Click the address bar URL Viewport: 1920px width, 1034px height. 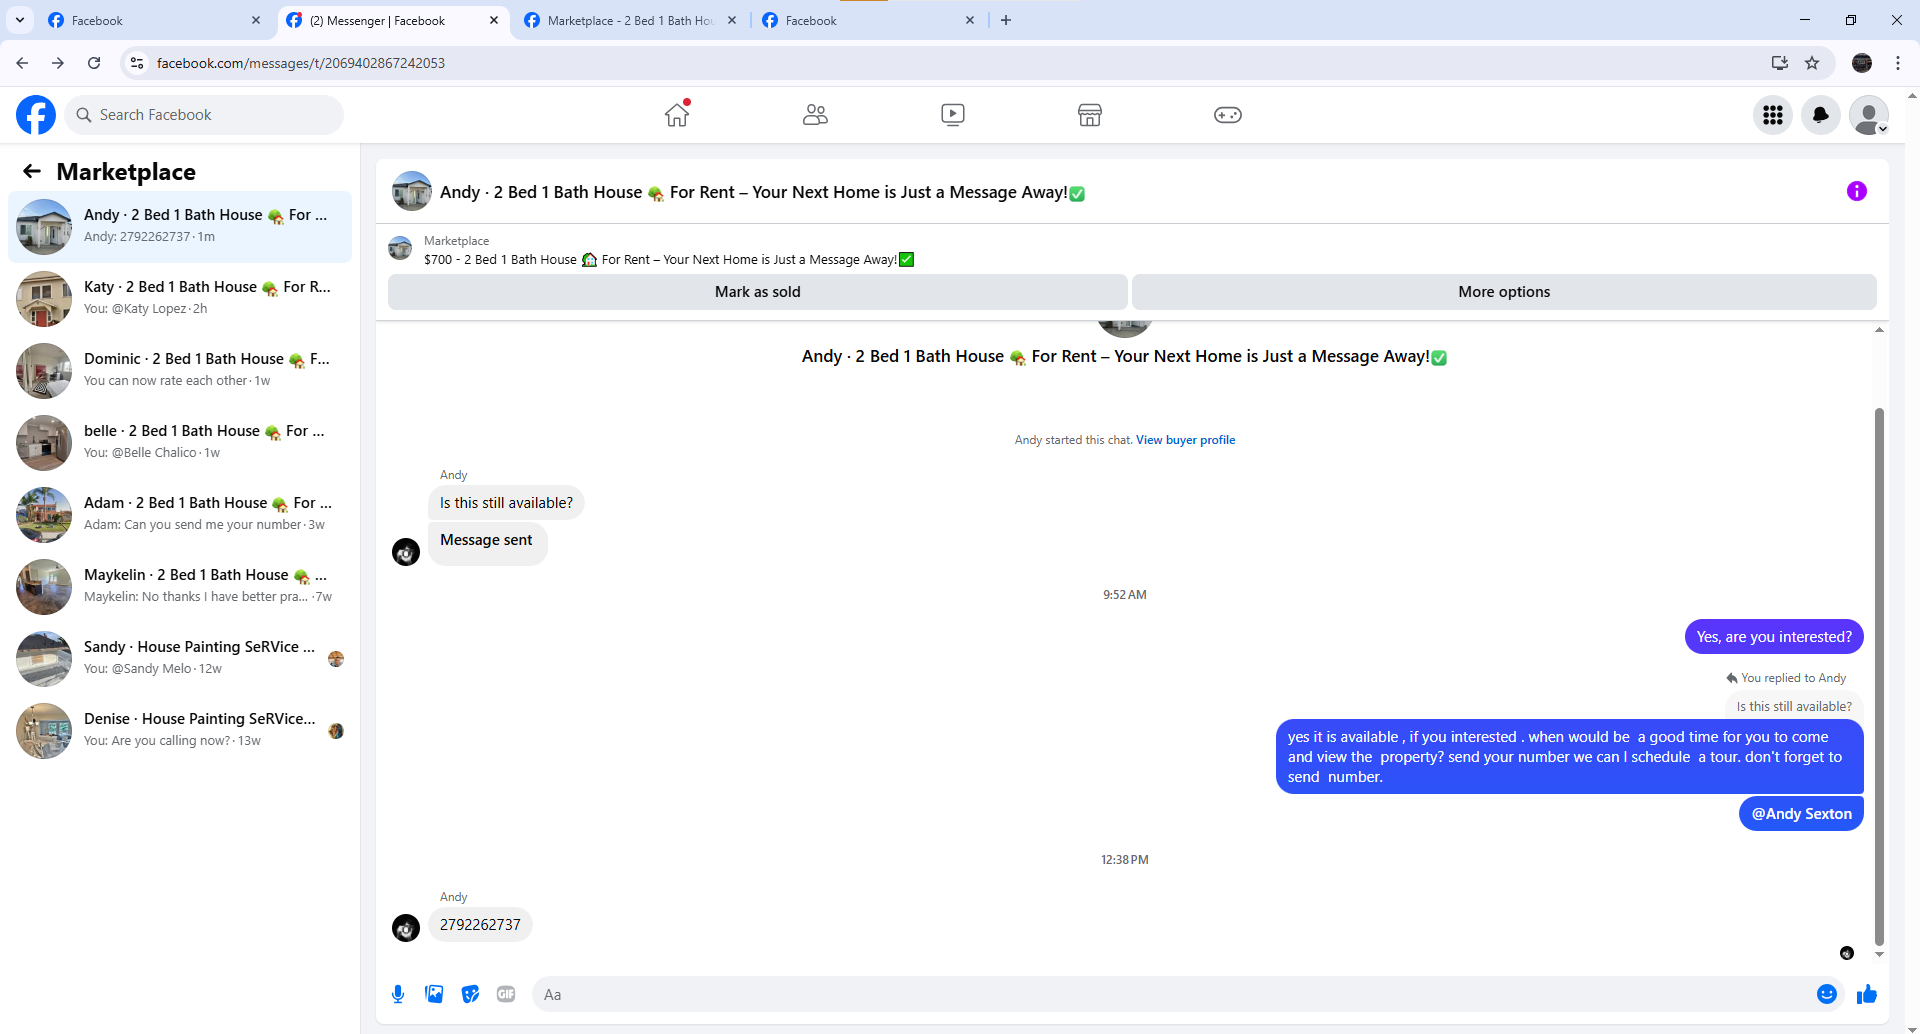click(x=300, y=63)
